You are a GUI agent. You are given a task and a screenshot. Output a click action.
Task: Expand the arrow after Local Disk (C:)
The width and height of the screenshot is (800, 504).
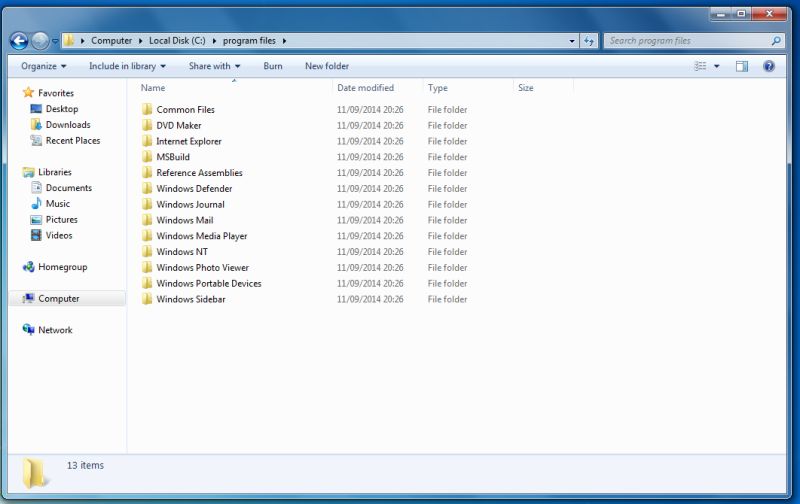pyautogui.click(x=214, y=41)
